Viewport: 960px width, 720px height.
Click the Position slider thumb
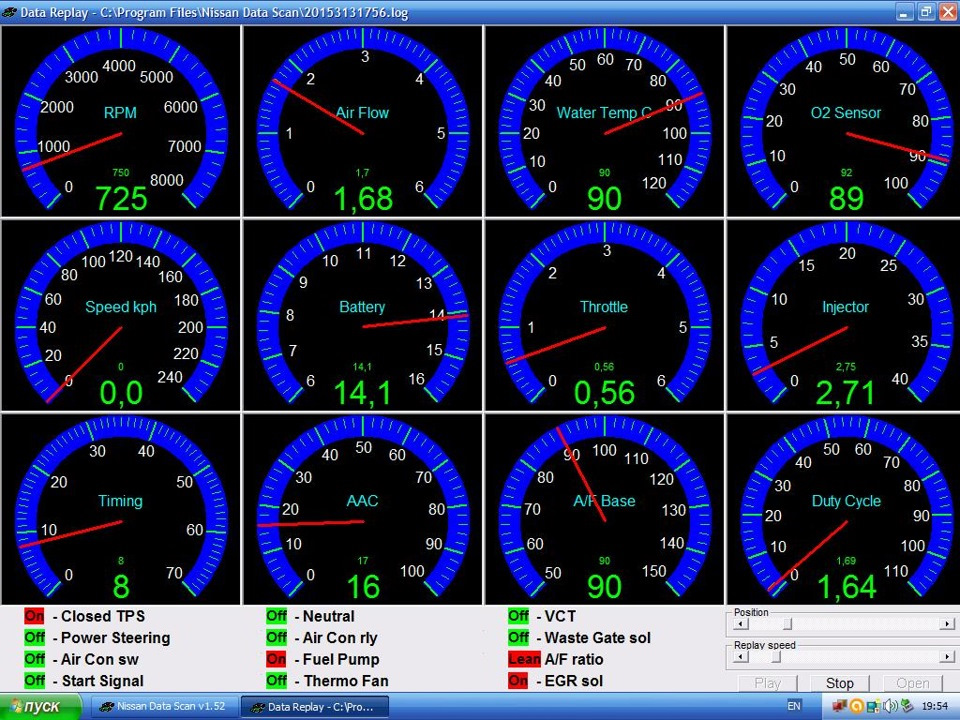[x=787, y=624]
